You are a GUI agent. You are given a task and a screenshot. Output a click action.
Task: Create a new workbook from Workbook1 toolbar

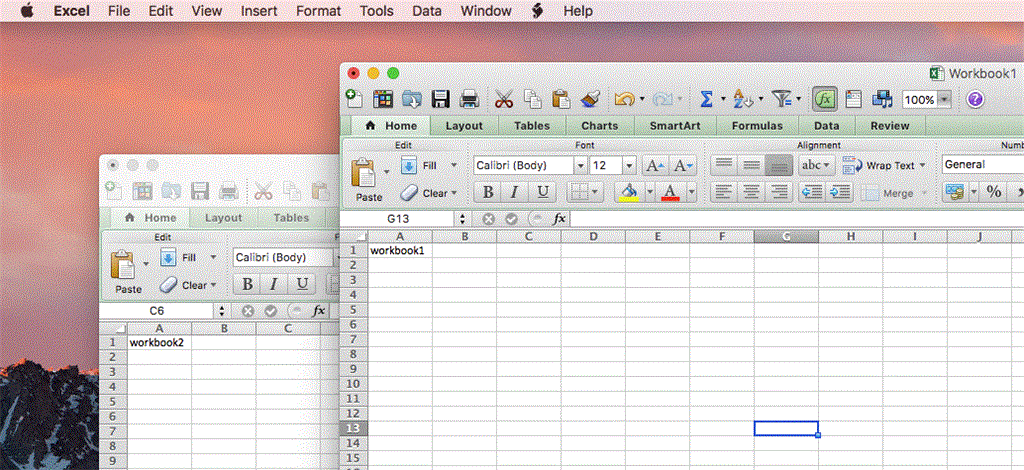354,99
